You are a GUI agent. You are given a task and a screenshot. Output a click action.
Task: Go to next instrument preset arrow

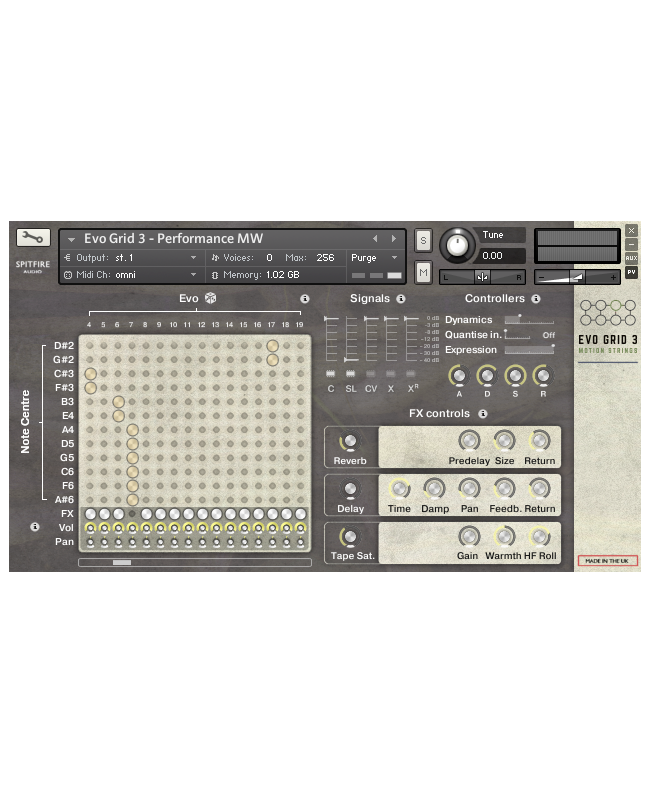pos(394,239)
